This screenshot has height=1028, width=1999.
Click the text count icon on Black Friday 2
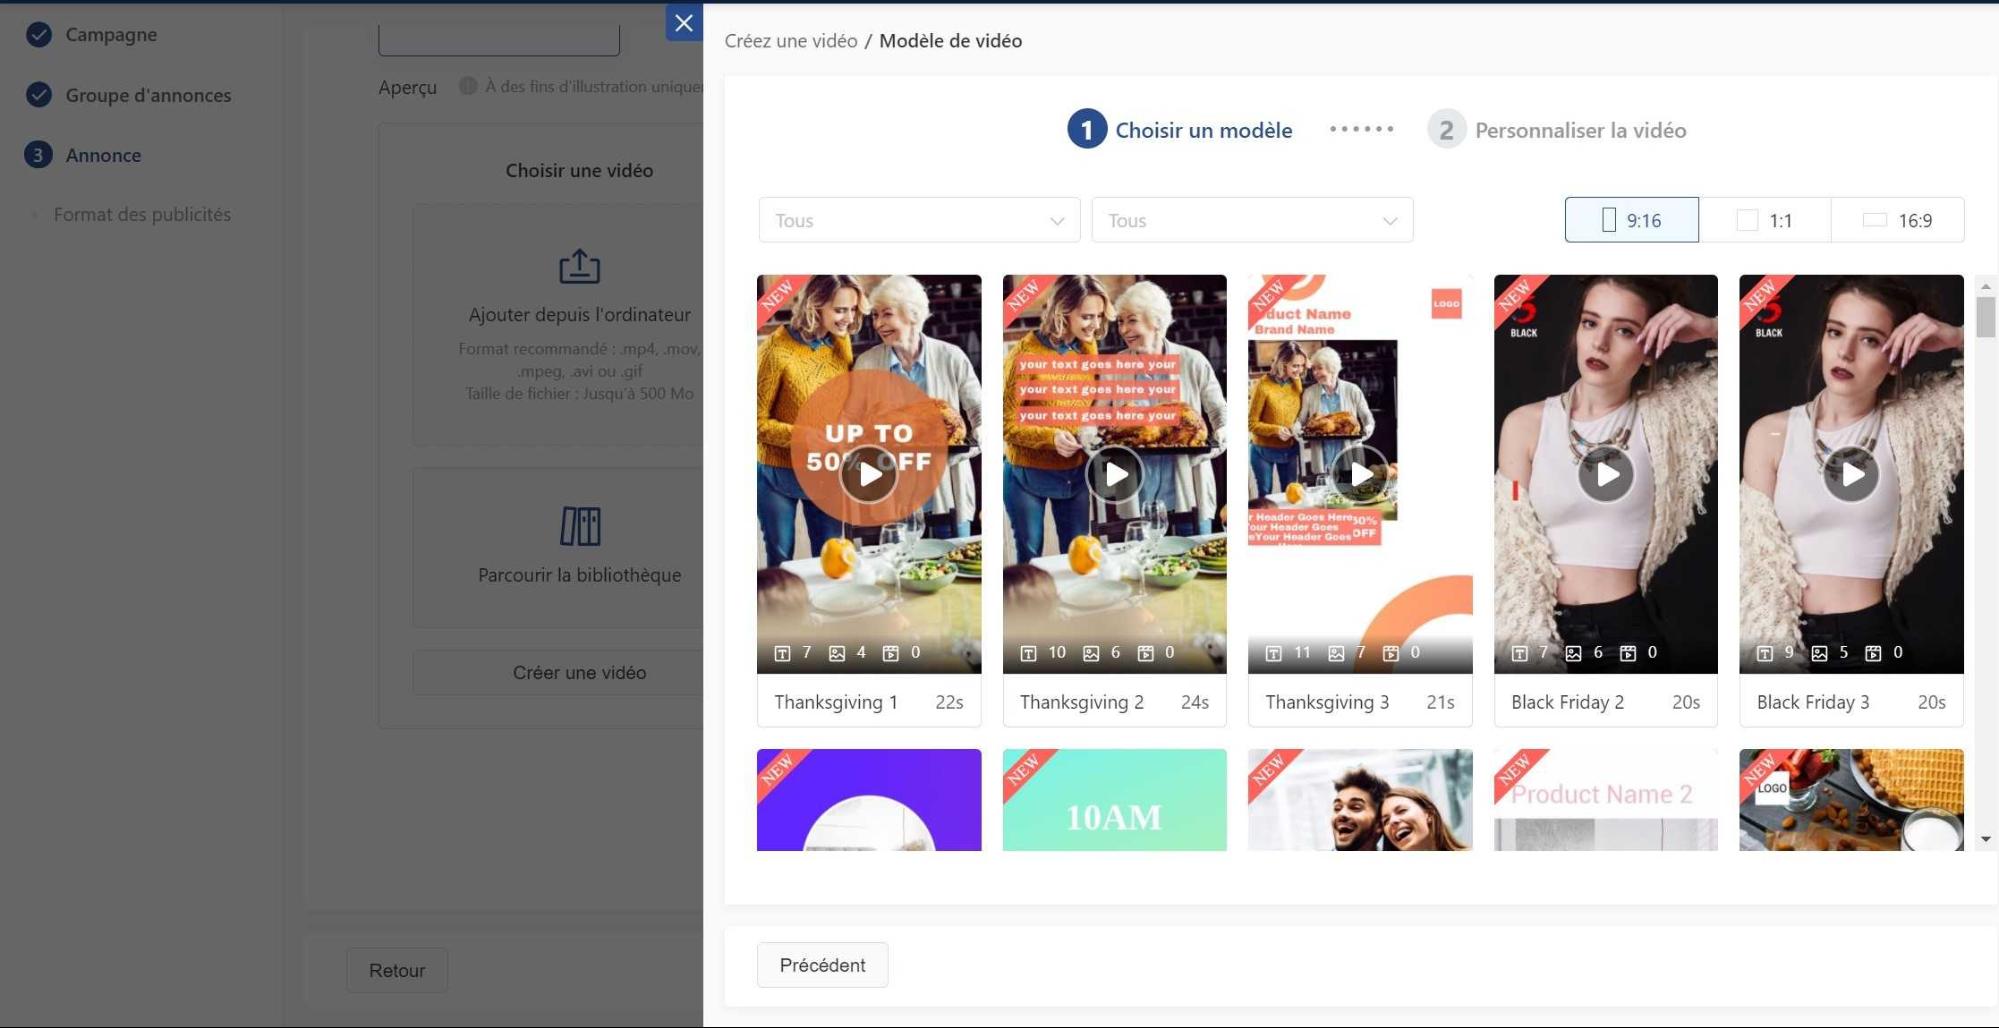(x=1520, y=653)
